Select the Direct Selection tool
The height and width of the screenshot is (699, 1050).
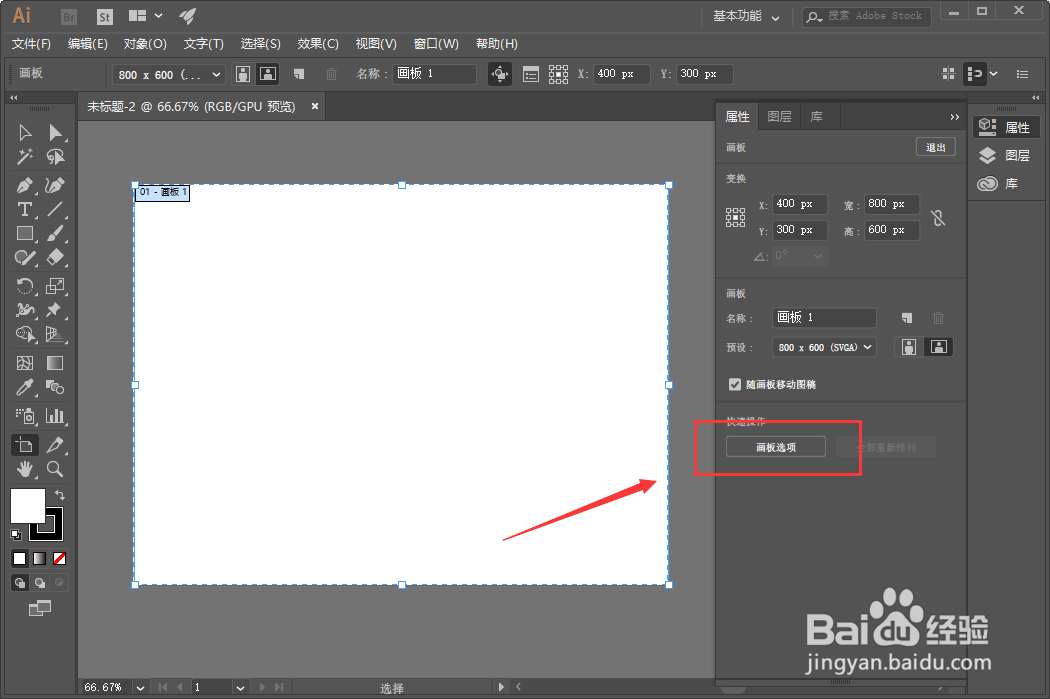click(x=55, y=133)
